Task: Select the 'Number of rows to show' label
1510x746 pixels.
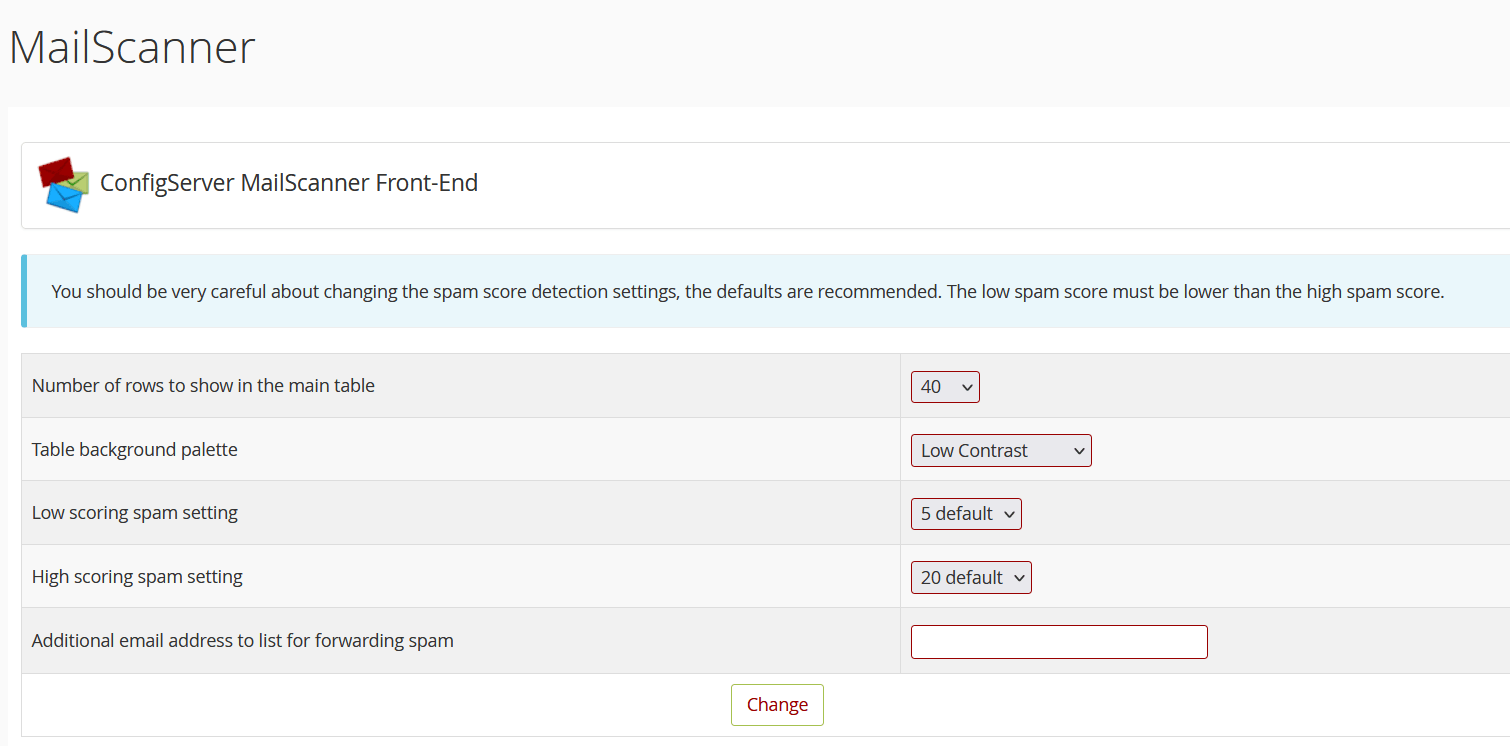Action: [203, 386]
